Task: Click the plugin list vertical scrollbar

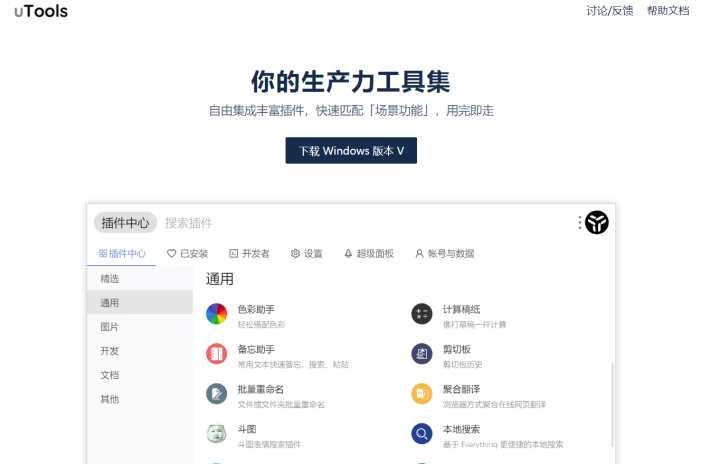Action: (x=612, y=404)
